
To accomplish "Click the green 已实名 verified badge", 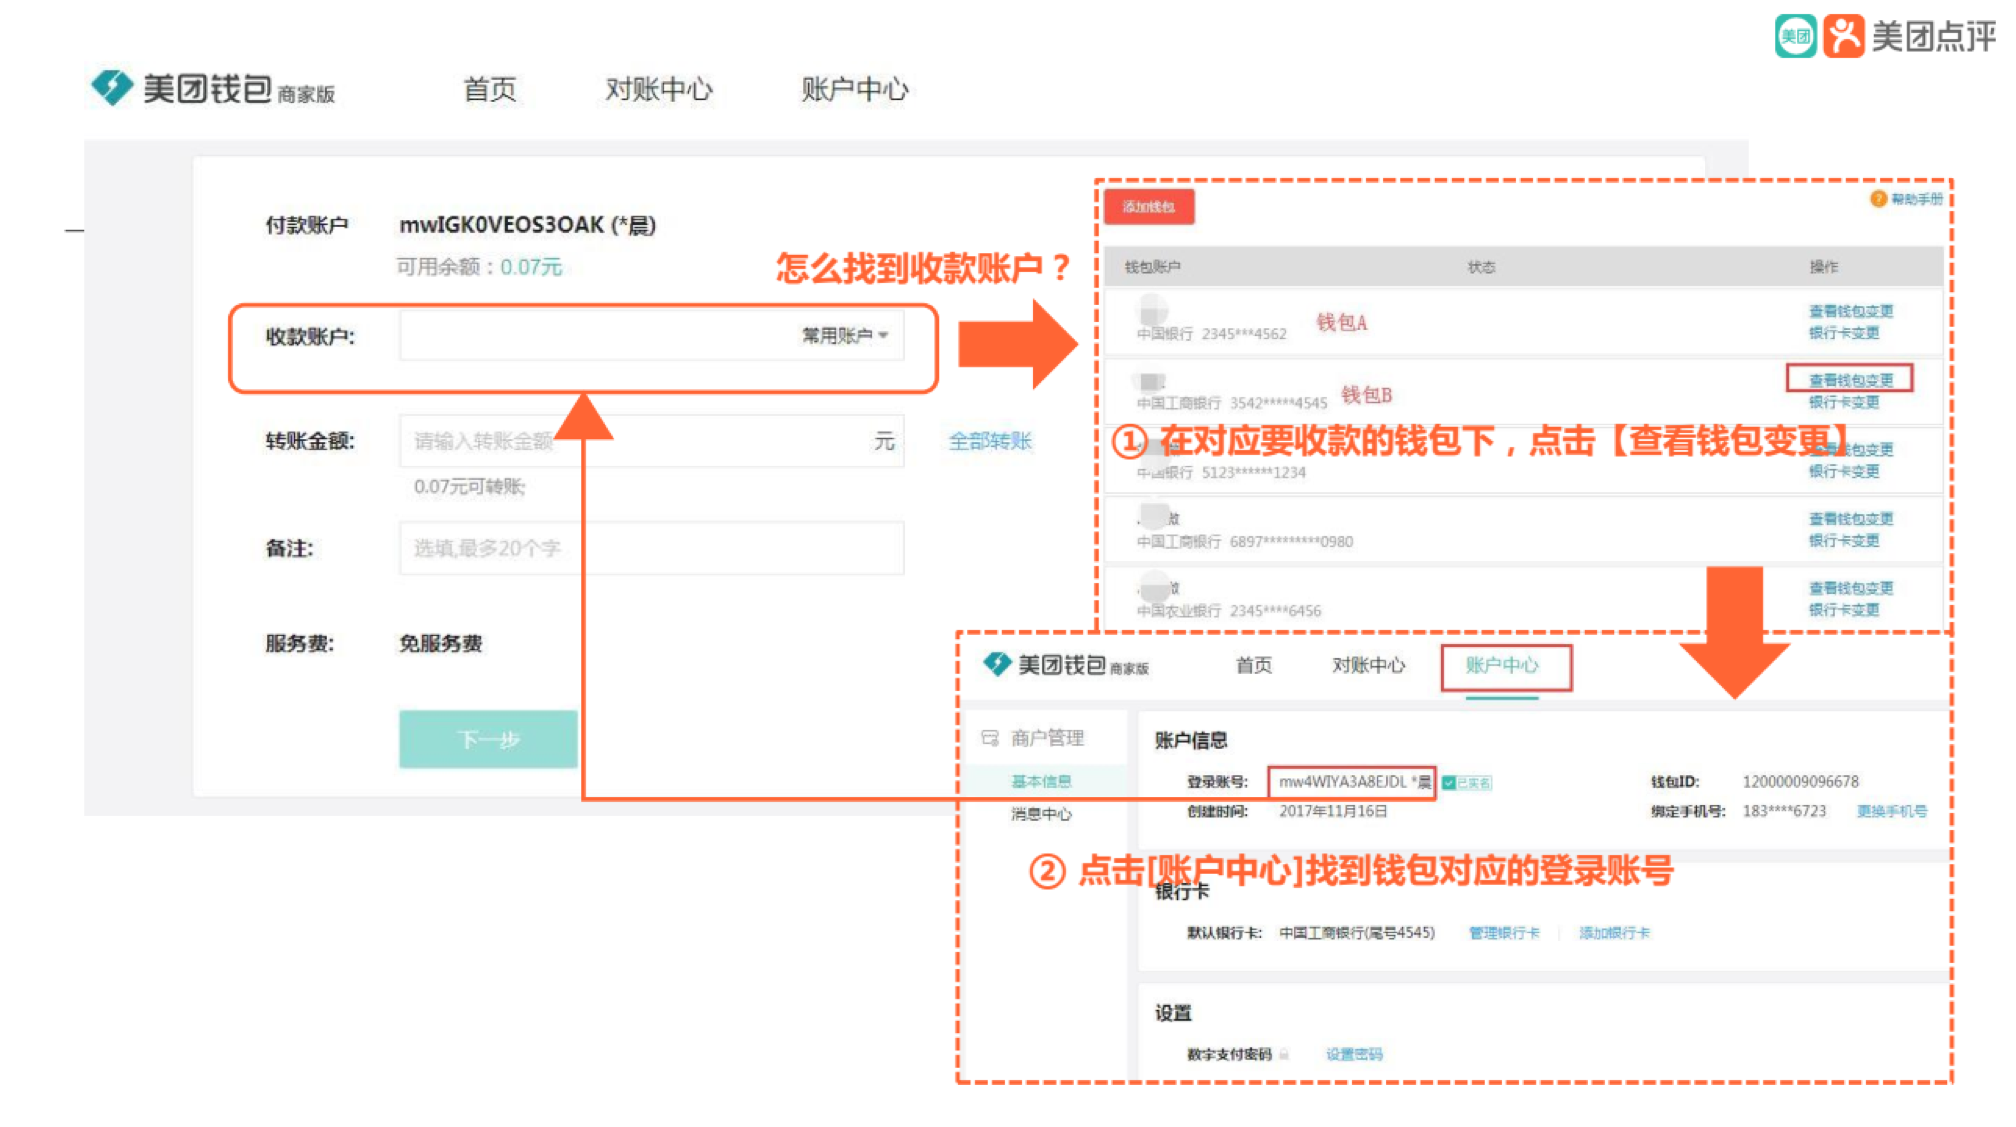I will point(1467,782).
